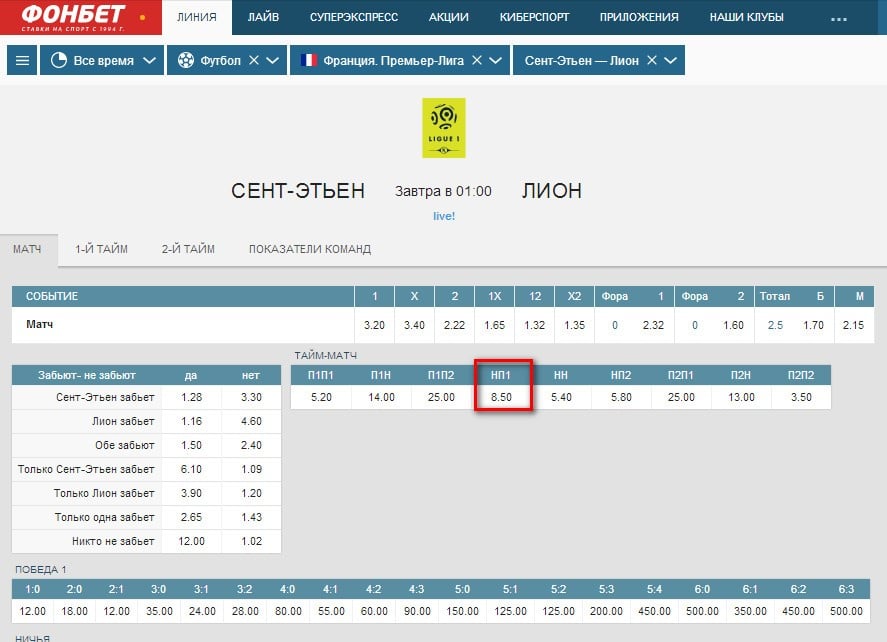Remove the Сент-Этьен — Лион filter with X
Viewport: 887px width, 642px height.
tap(652, 60)
